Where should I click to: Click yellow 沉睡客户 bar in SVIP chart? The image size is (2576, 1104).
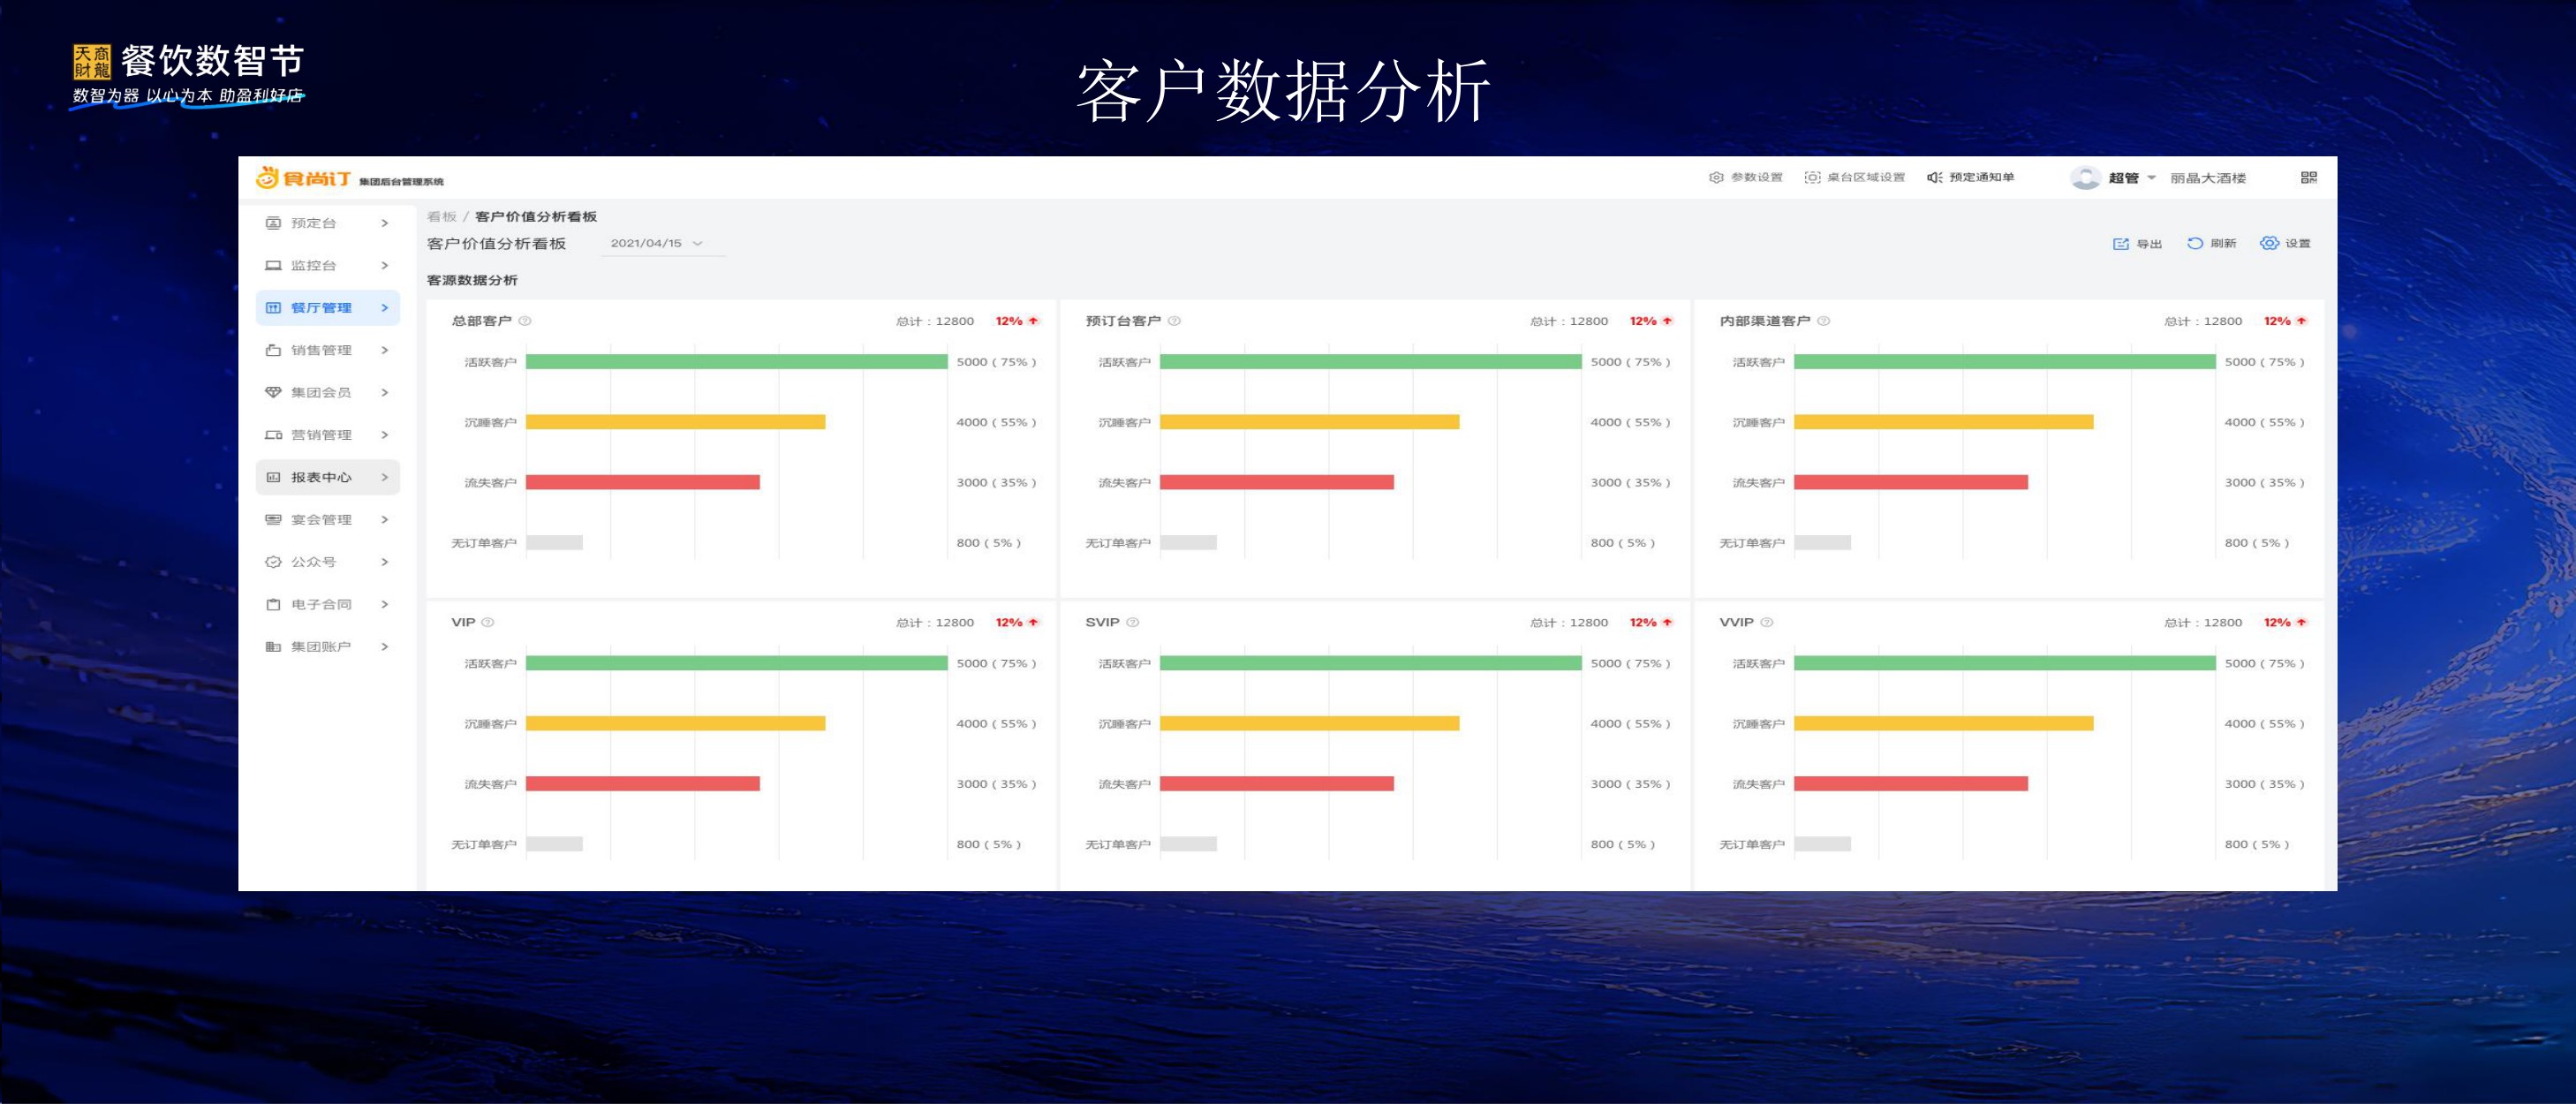(1309, 723)
